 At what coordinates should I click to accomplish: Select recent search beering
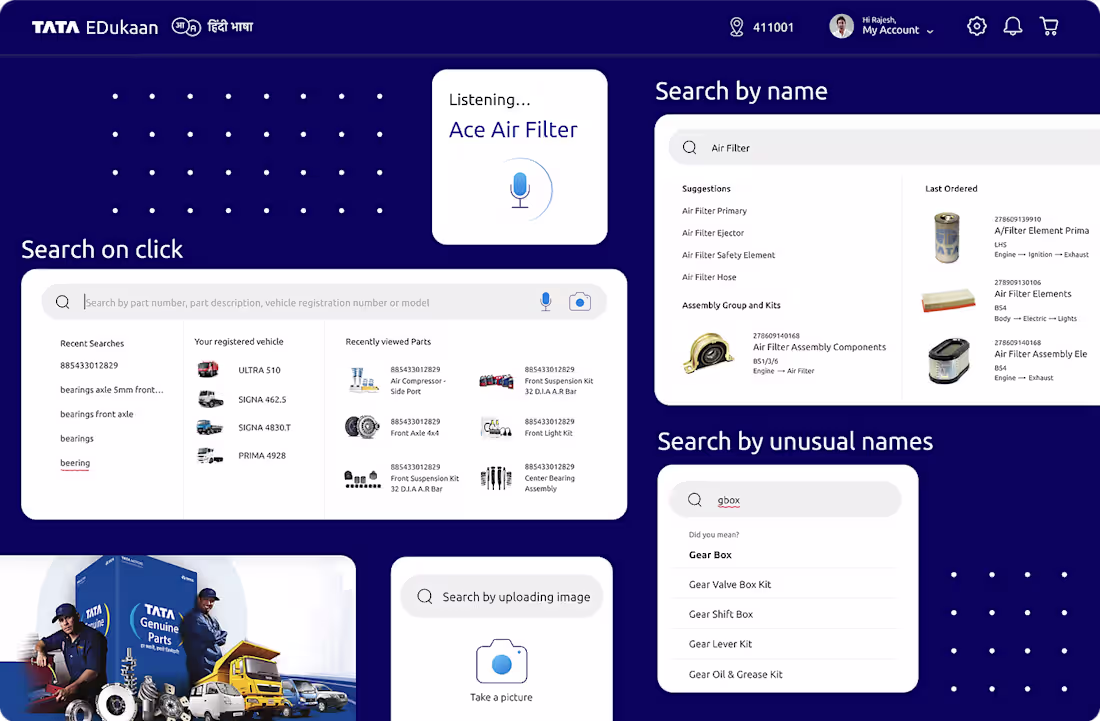(x=75, y=463)
